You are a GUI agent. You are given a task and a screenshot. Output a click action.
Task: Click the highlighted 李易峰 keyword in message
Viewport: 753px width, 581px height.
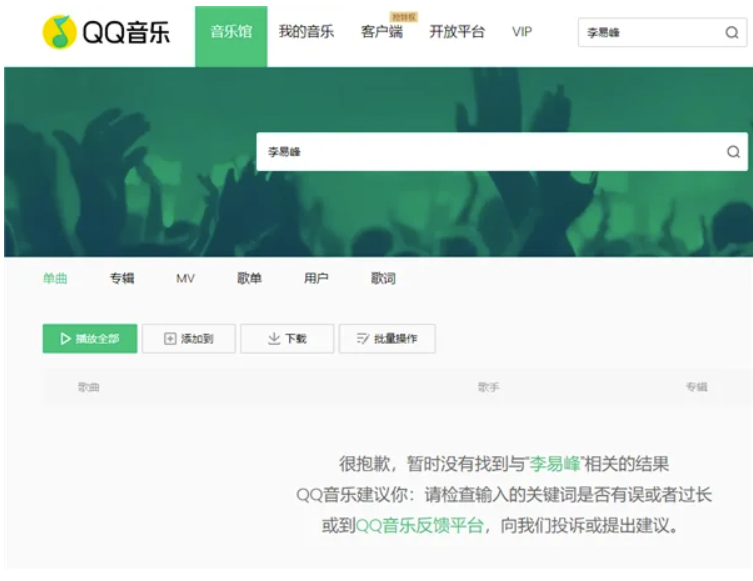click(x=555, y=464)
